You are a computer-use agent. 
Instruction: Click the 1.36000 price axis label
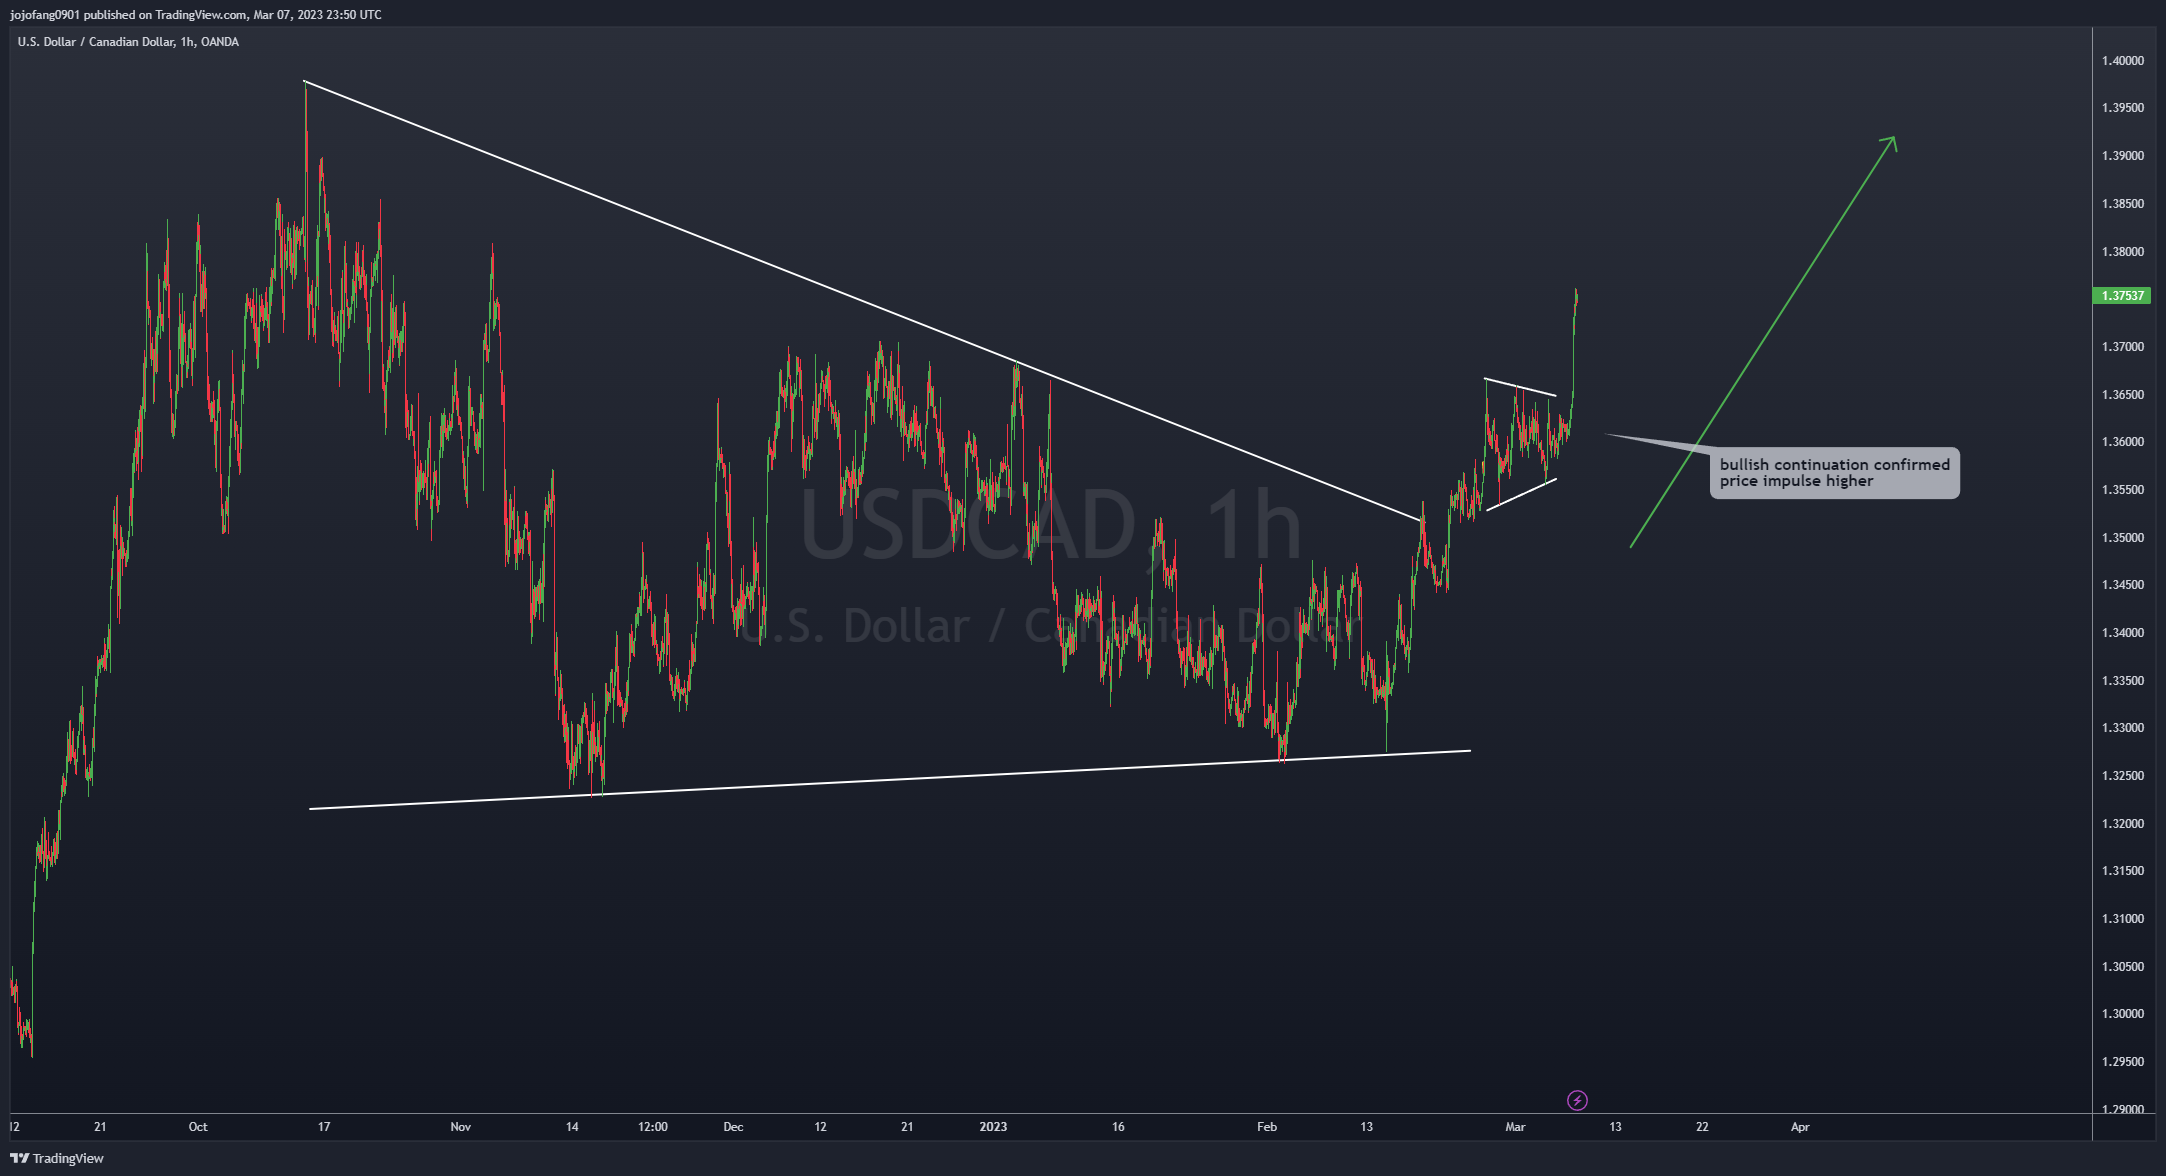(x=2122, y=442)
